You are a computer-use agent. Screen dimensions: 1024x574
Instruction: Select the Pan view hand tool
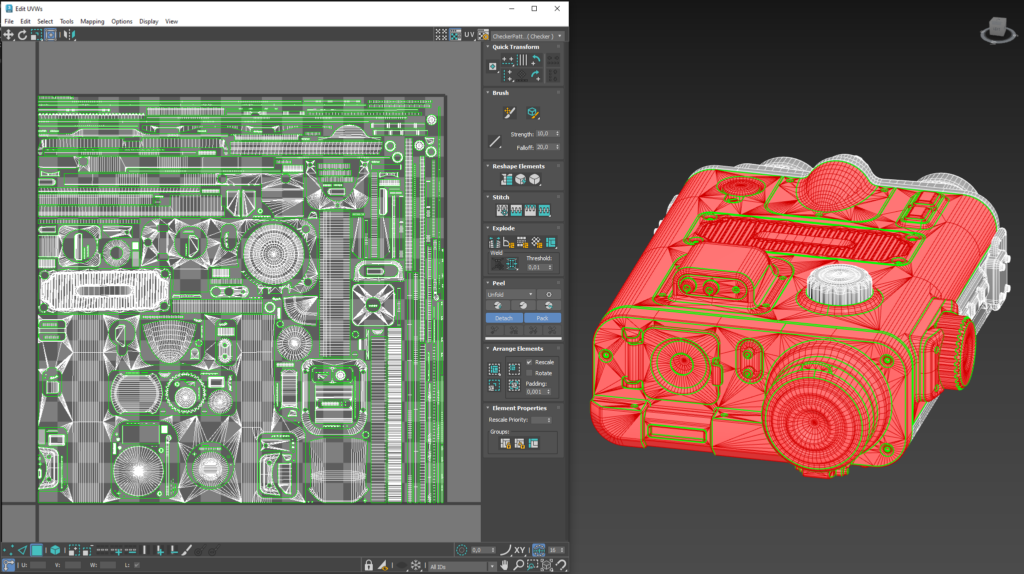pos(505,566)
